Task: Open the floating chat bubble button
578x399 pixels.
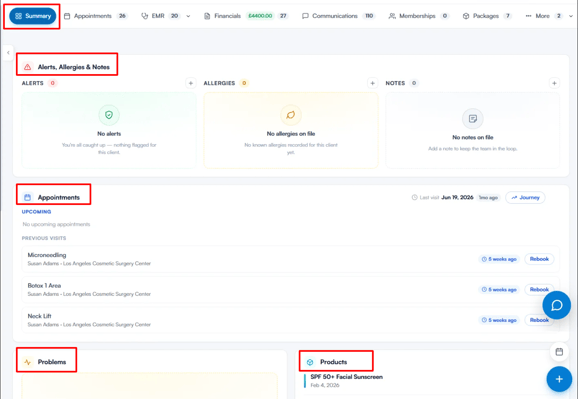Action: (x=557, y=305)
